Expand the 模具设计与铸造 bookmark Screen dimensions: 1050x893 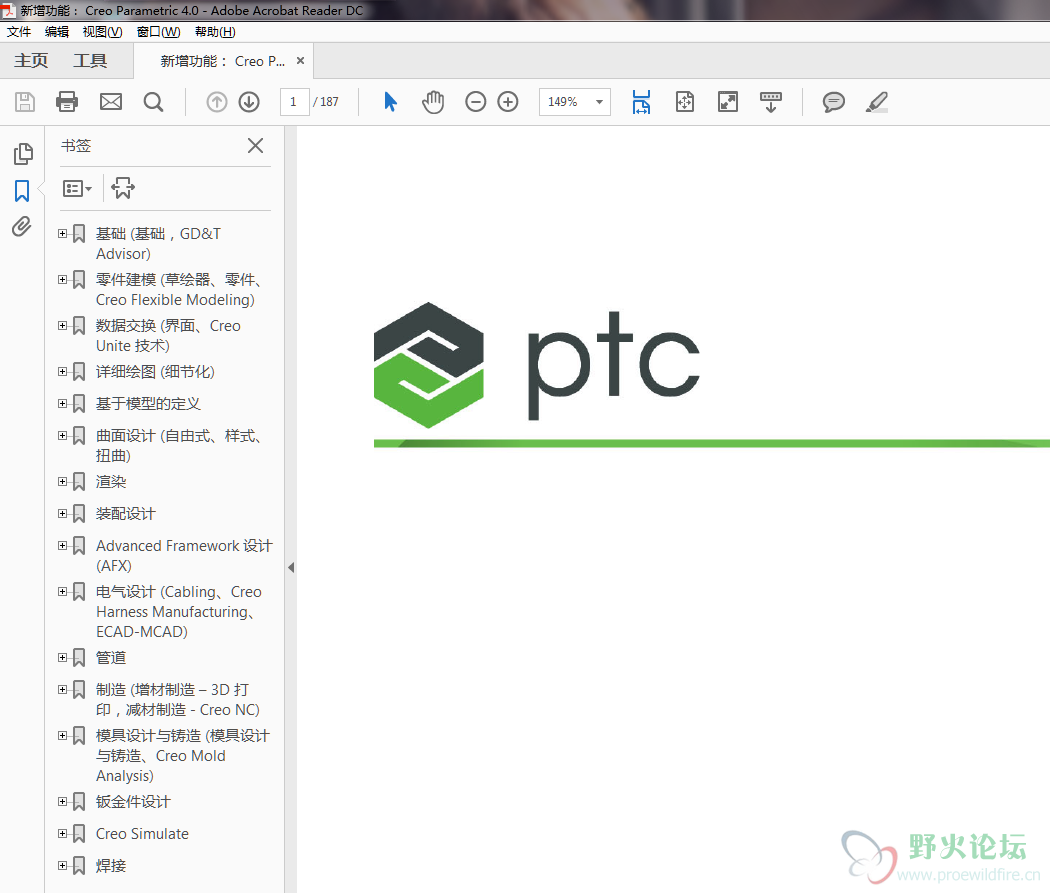tap(62, 736)
